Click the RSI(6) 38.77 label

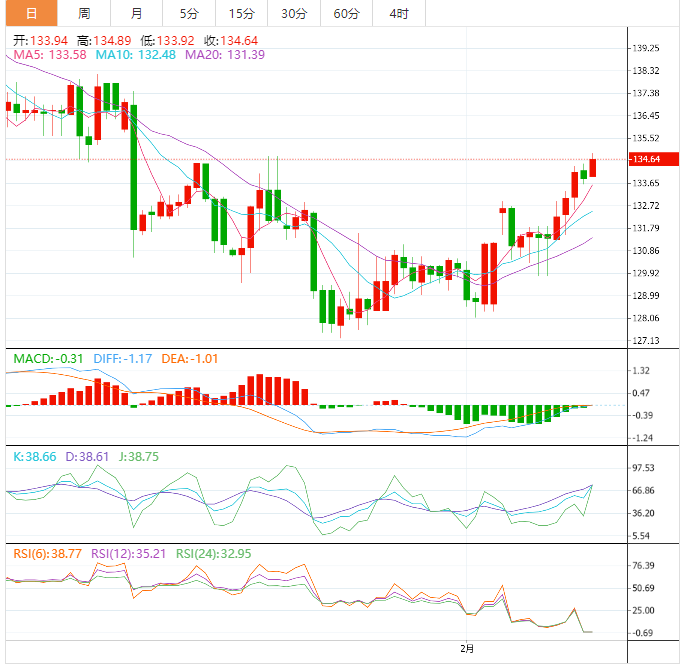click(48, 554)
